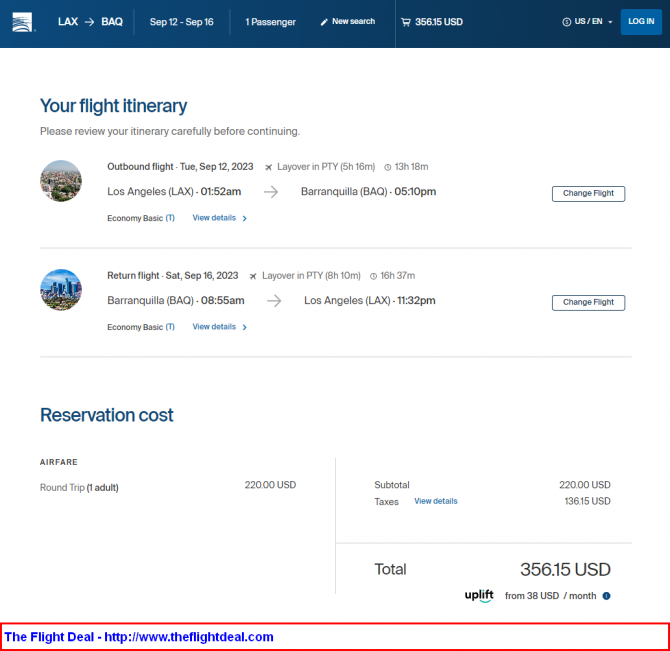Change the return flight
This screenshot has width=670, height=651.
588,302
